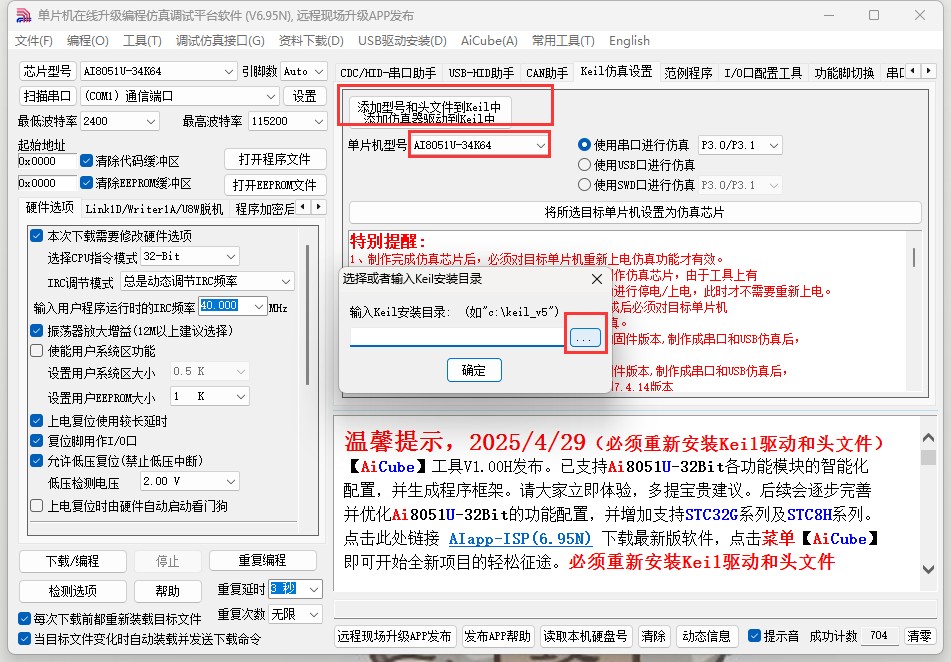Image resolution: width=951 pixels, height=662 pixels.
Task: Open 重复延时 3秒 dropdown
Action: tap(295, 589)
